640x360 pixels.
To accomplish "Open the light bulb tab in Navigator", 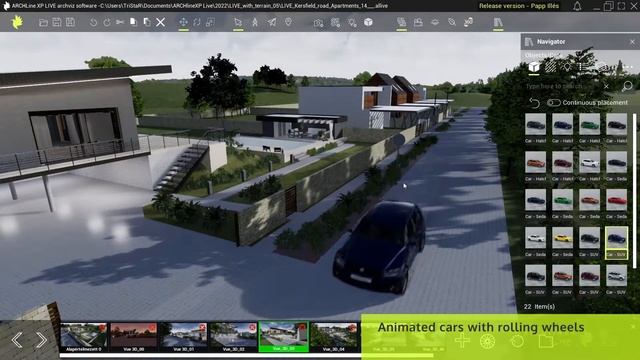I will pos(567,67).
